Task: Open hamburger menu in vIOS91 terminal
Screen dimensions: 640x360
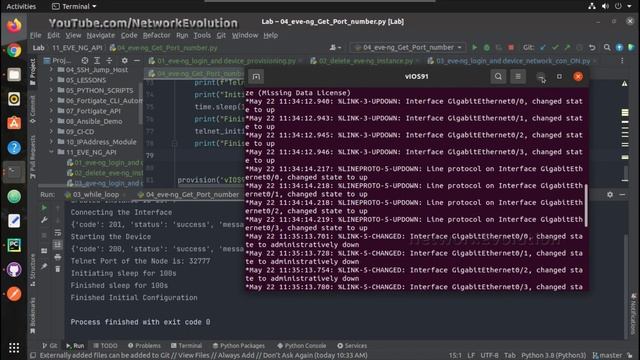Action: 518,76
